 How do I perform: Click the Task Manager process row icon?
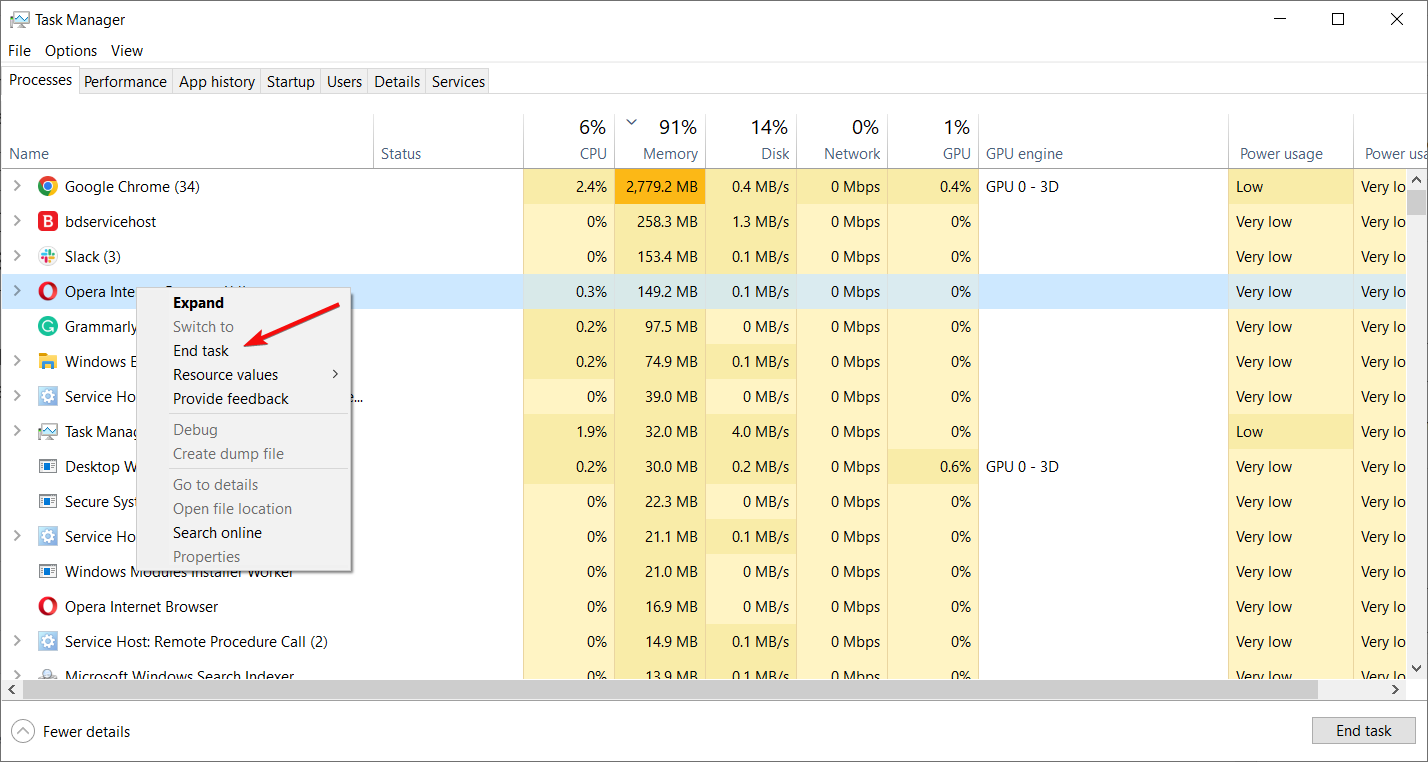point(47,431)
